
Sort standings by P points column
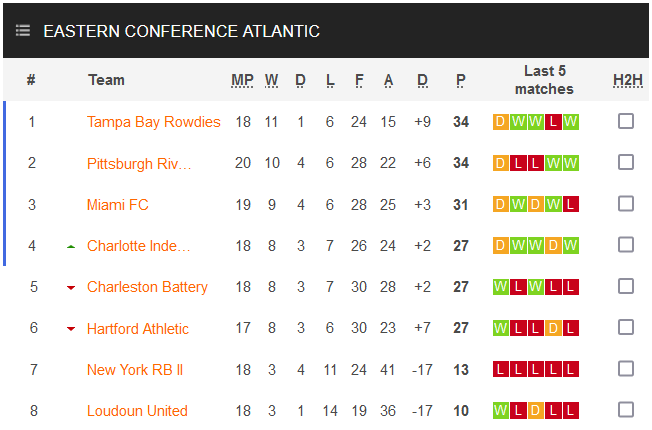point(460,80)
